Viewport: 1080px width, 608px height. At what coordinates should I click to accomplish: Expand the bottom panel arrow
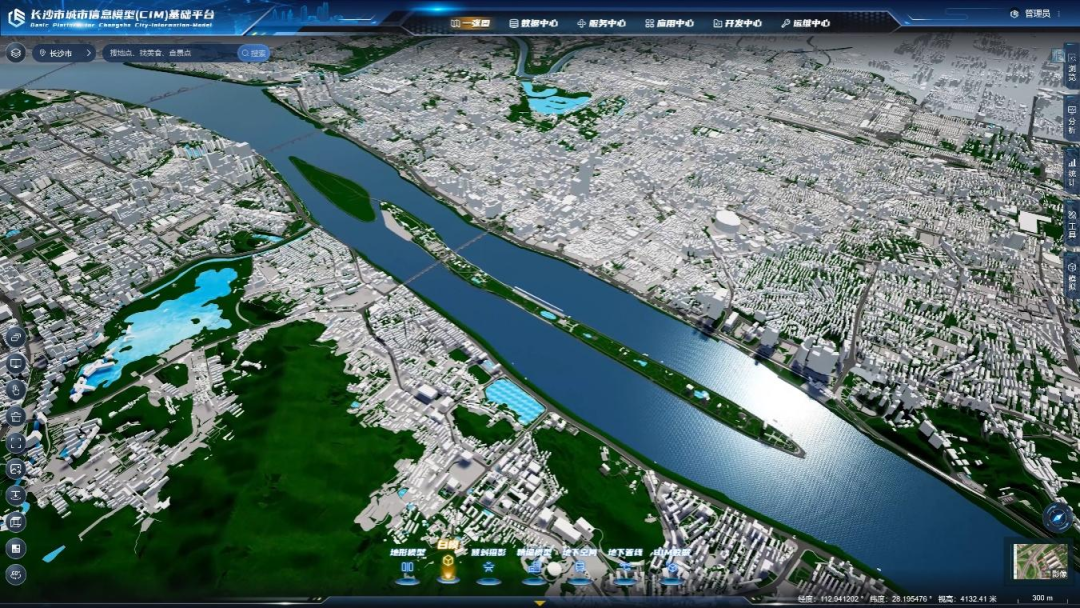pyautogui.click(x=540, y=603)
